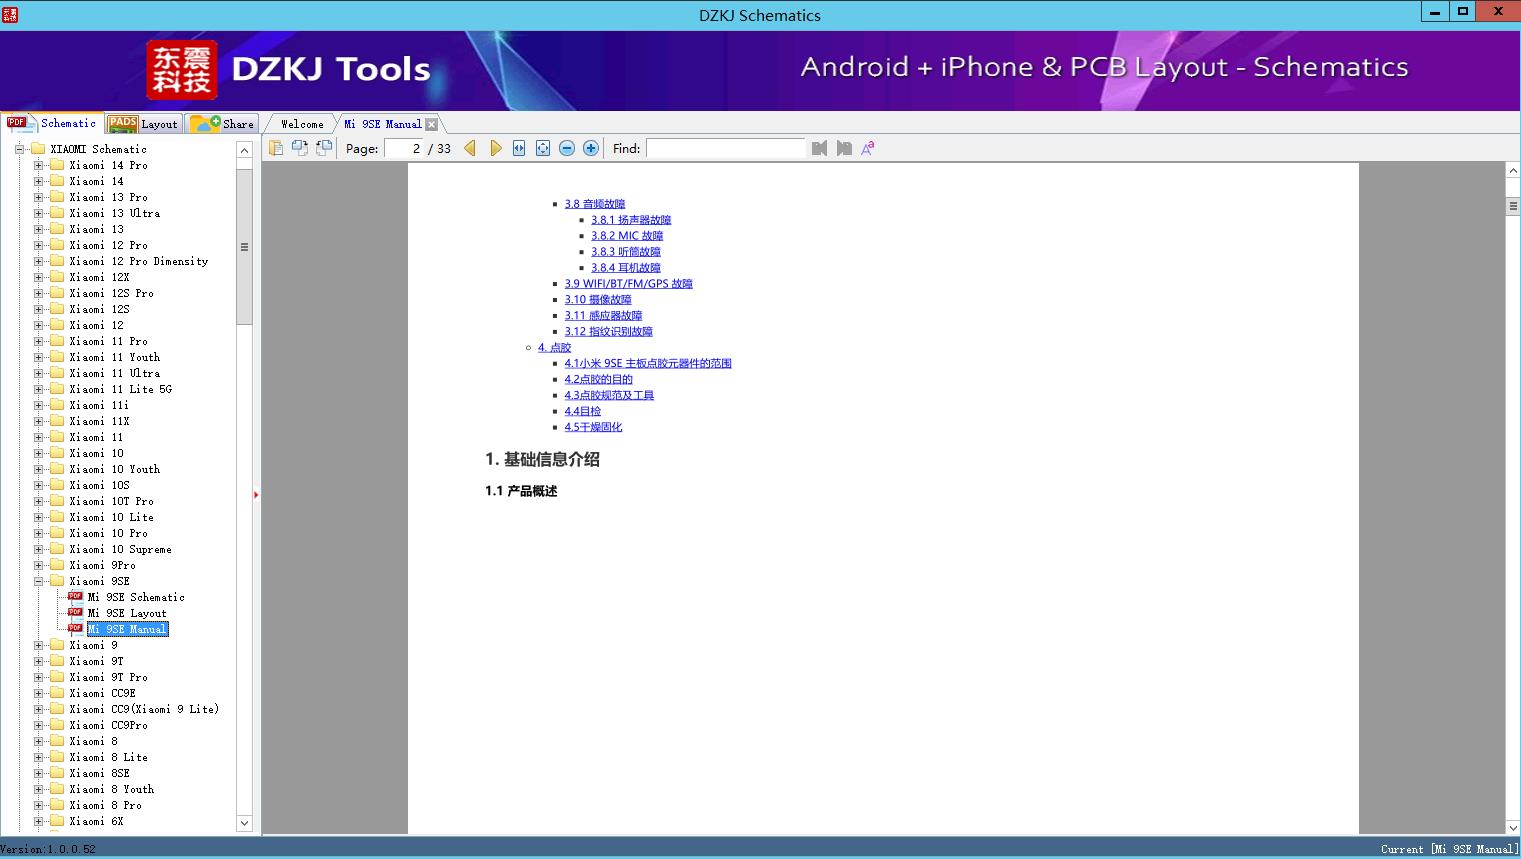Select Mi 9SE Schematic in the tree

pyautogui.click(x=136, y=597)
